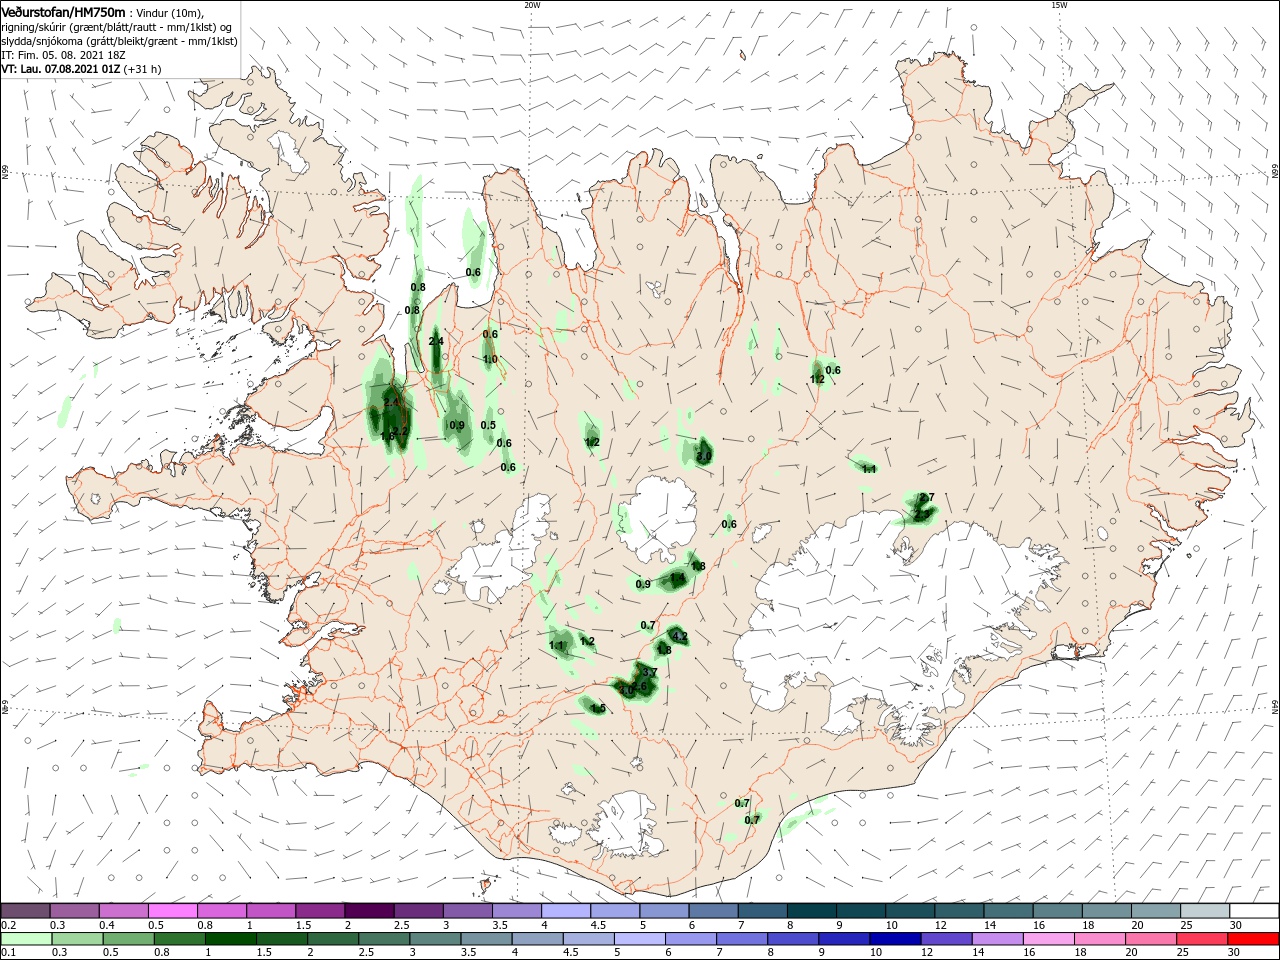Choose the deep navy blue 10 swatch in lower legend
The height and width of the screenshot is (960, 1280).
896,939
